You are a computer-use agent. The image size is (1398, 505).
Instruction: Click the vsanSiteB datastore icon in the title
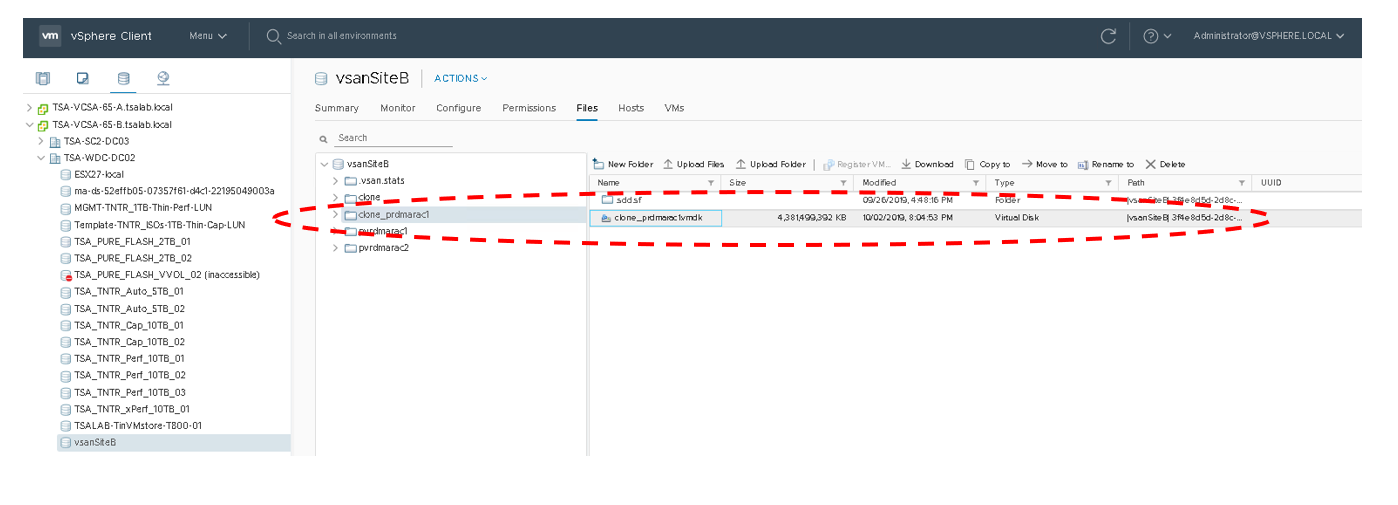pyautogui.click(x=321, y=78)
